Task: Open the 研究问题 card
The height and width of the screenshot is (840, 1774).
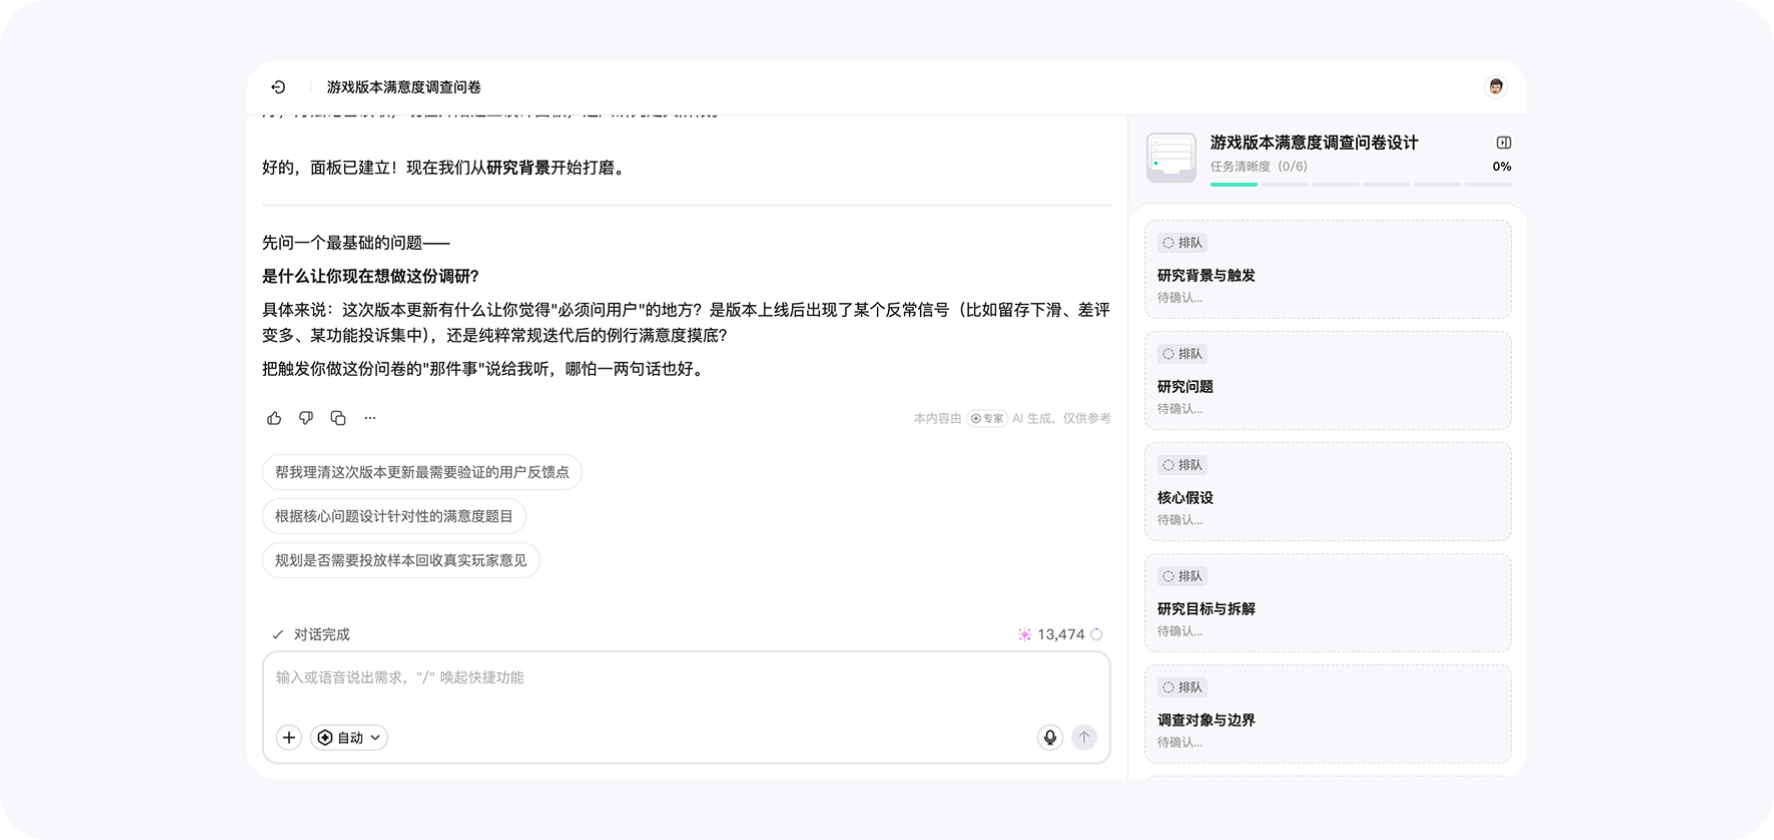Action: tap(1328, 381)
